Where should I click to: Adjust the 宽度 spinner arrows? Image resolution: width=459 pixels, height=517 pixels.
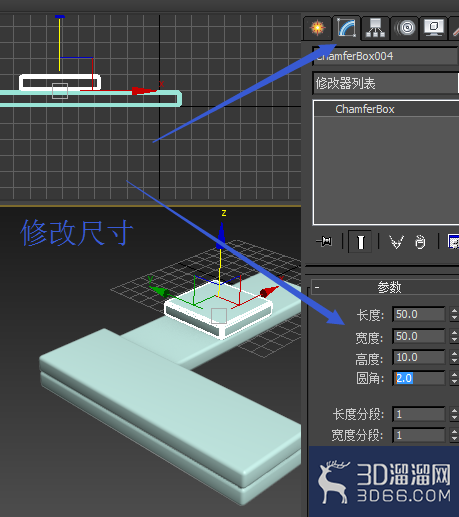point(454,336)
